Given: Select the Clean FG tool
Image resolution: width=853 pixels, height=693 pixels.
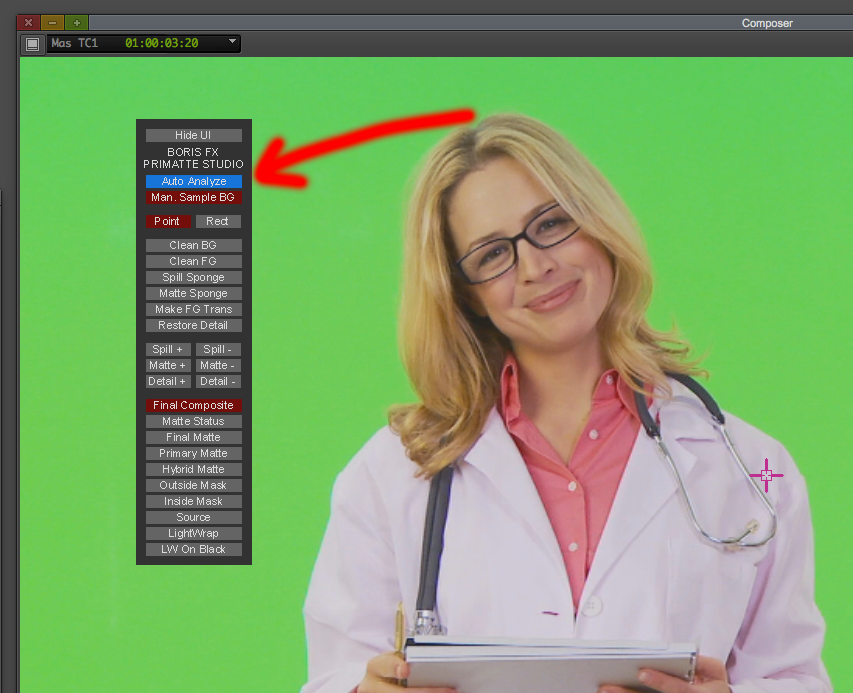Looking at the screenshot, I should point(193,261).
